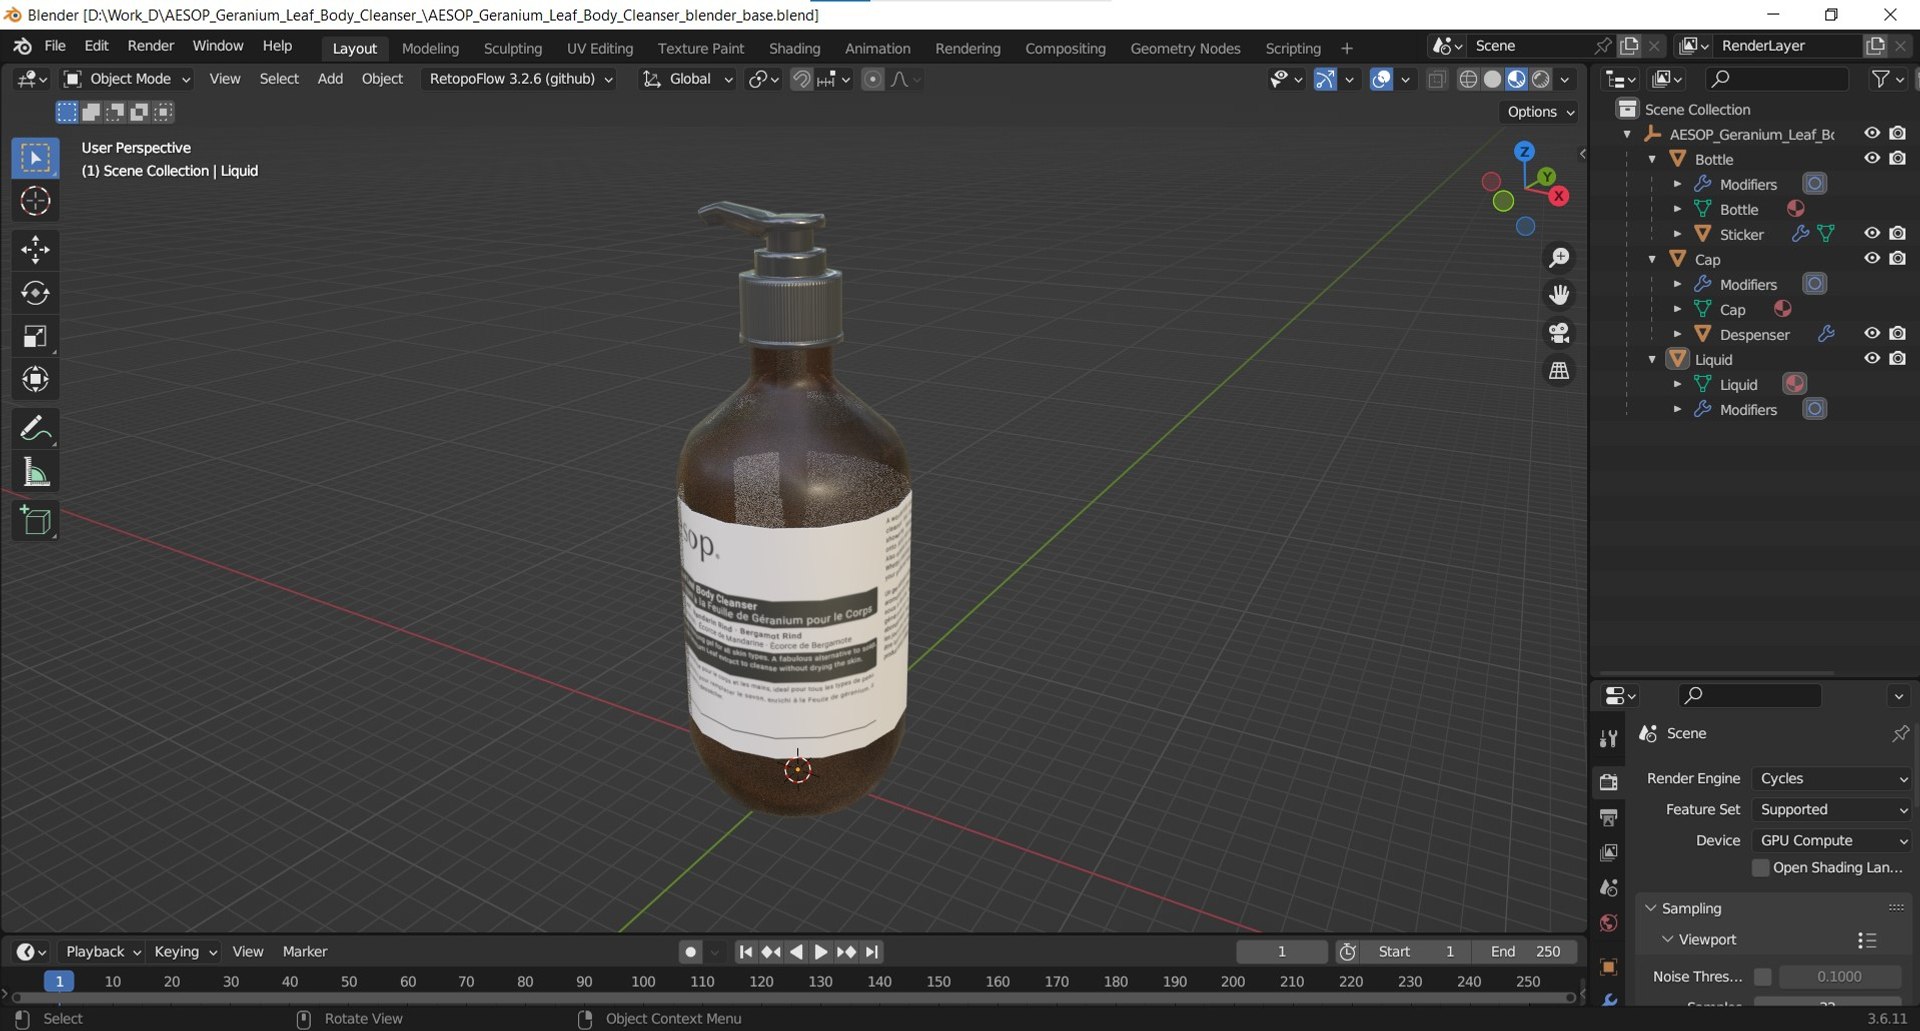The width and height of the screenshot is (1920, 1031).
Task: Open the Render properties tab
Action: pos(1608,782)
